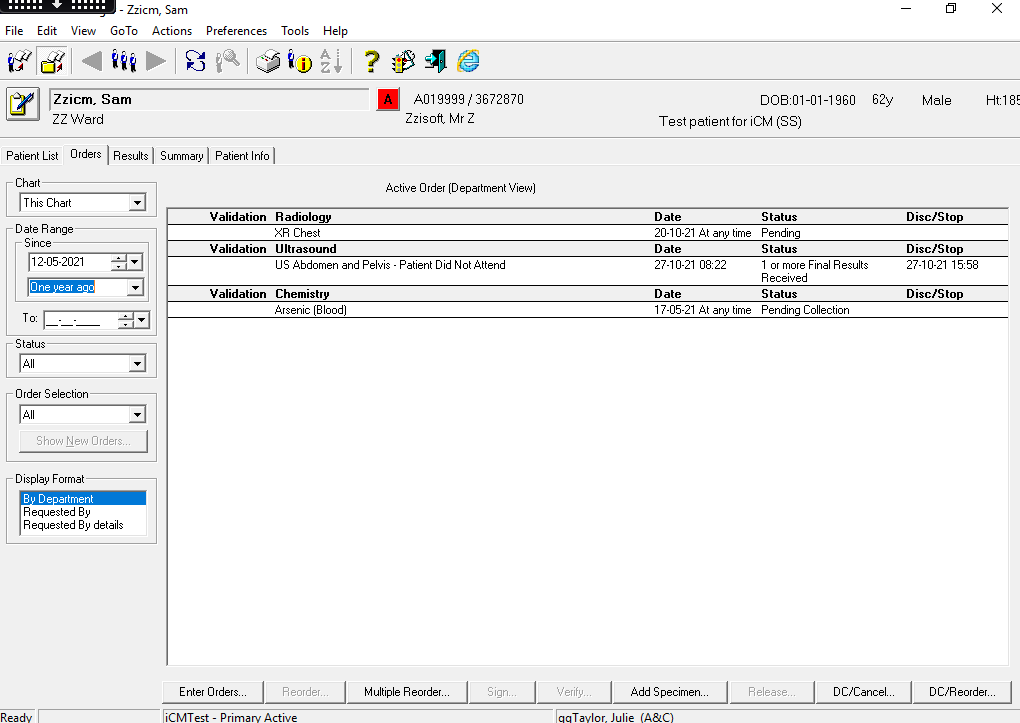Select the XR Chest order row
This screenshot has height=723, width=1020.
(x=587, y=233)
